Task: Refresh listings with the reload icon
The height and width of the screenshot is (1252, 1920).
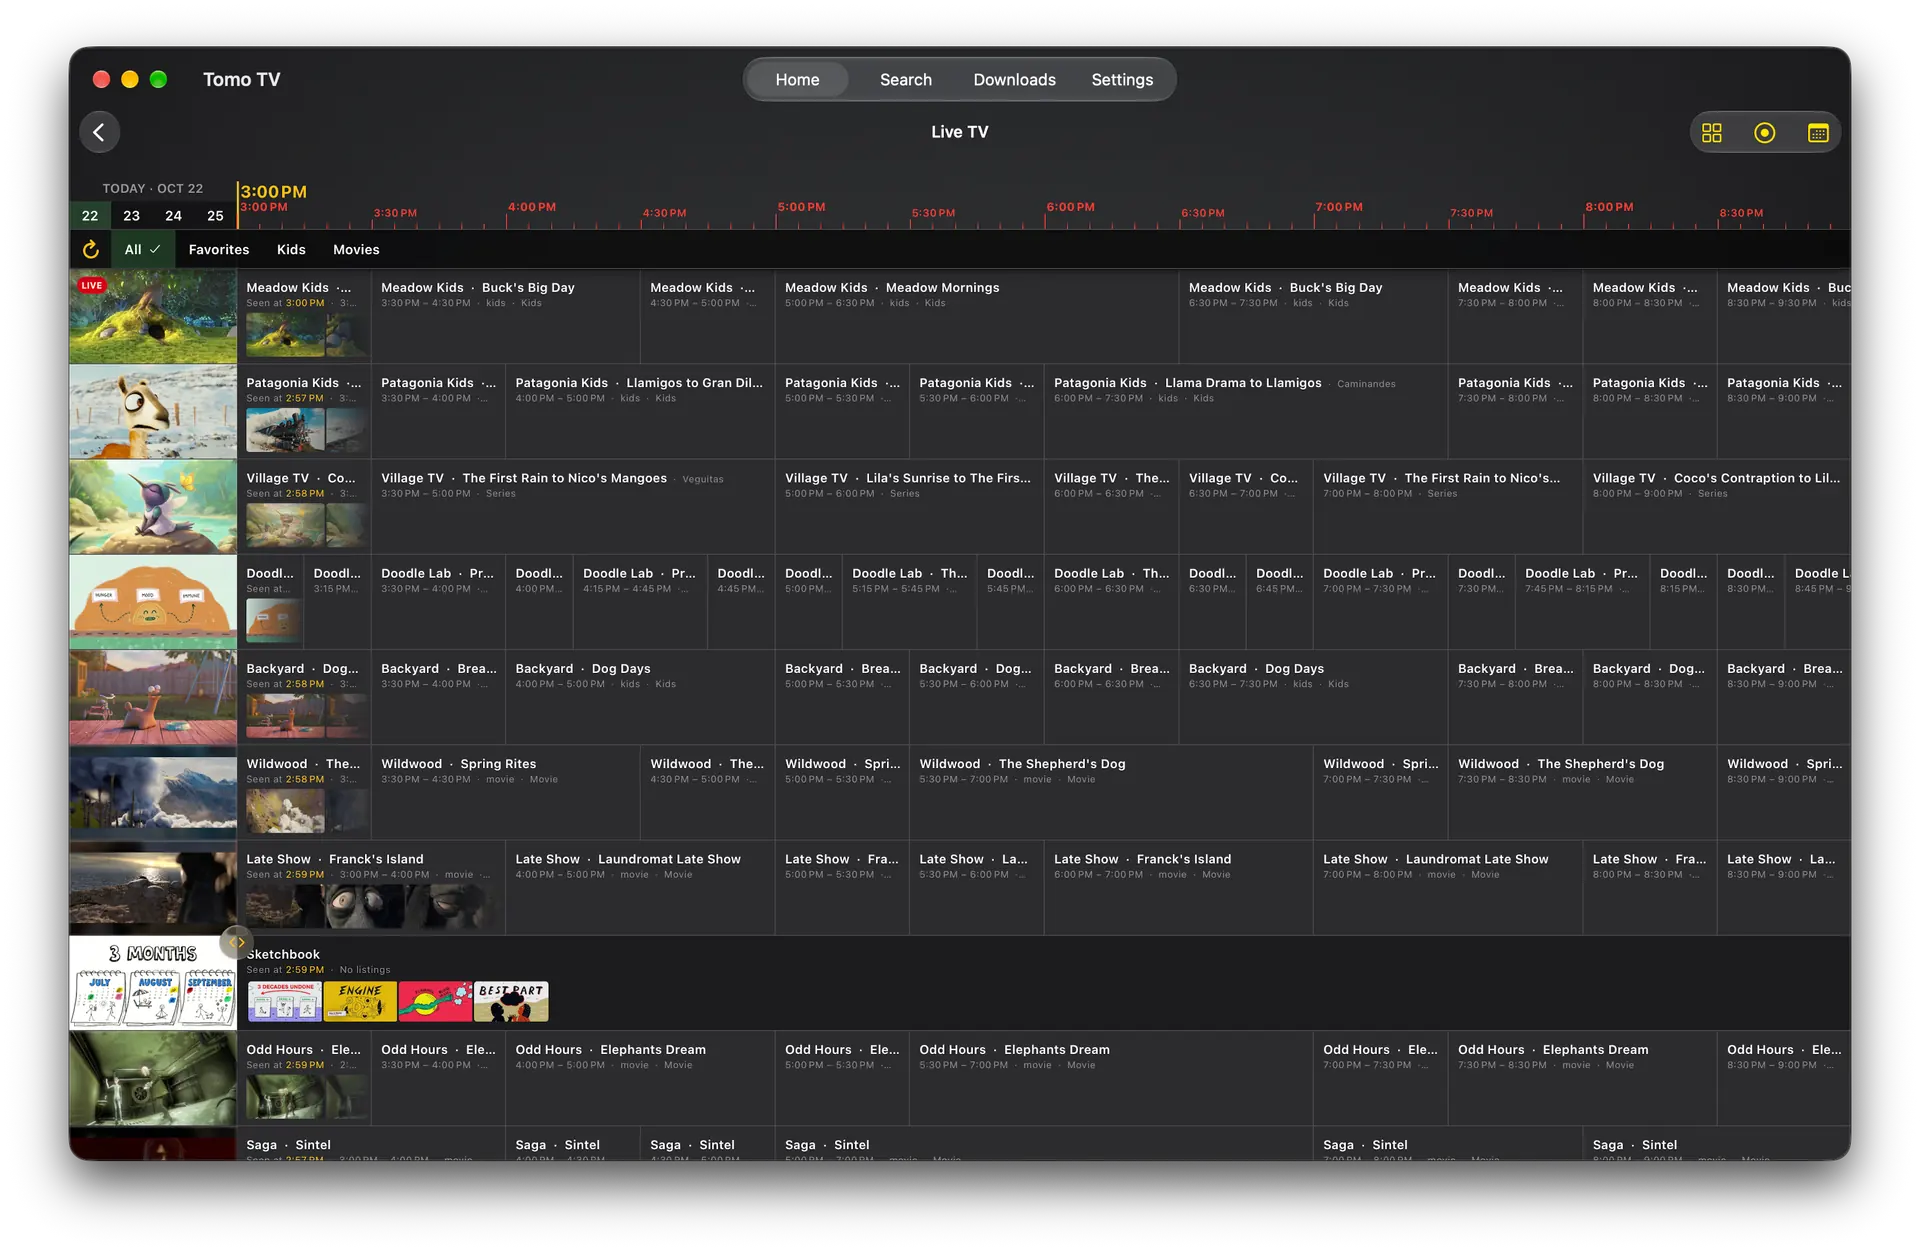Action: point(90,249)
